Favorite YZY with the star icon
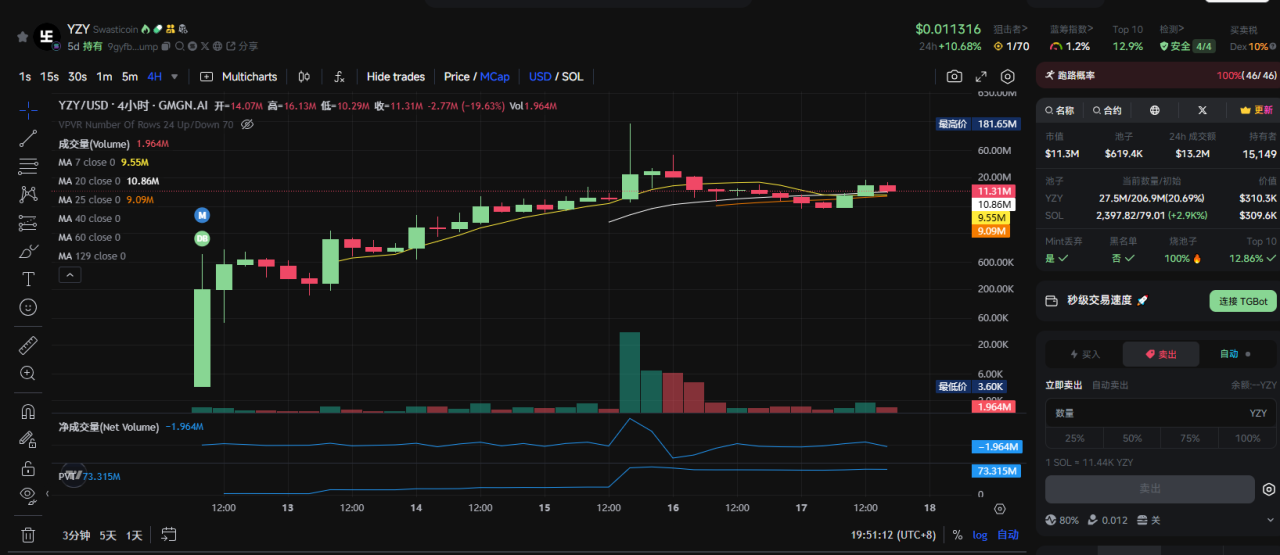The image size is (1280, 555). tap(22, 37)
